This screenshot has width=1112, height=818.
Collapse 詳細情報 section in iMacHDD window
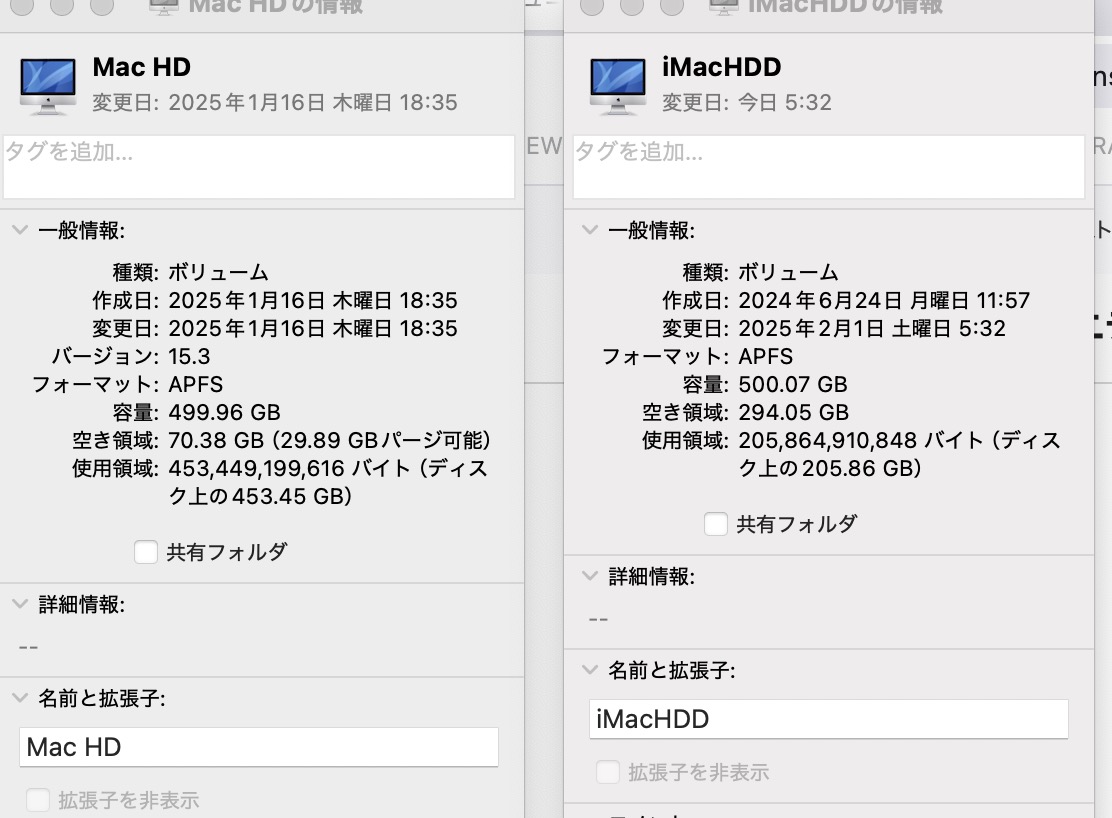(589, 576)
